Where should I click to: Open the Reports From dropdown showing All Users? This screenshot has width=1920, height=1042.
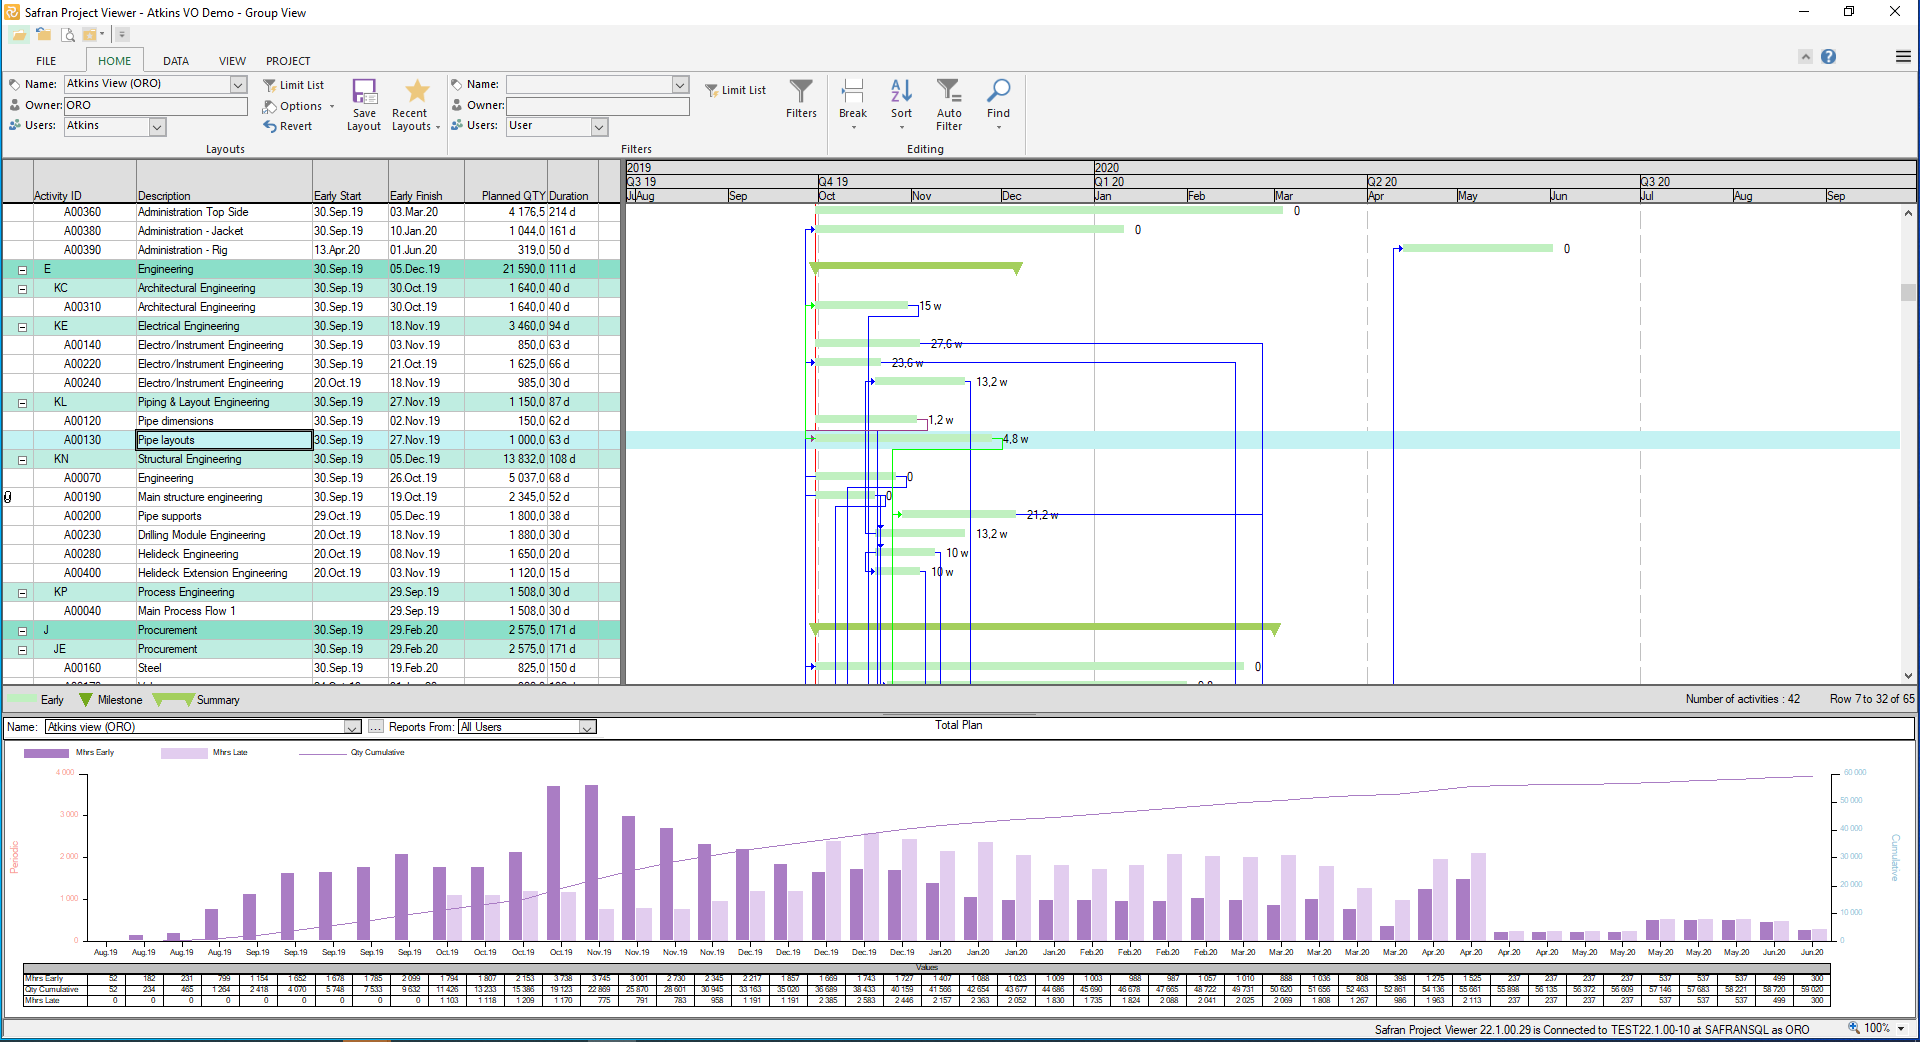pyautogui.click(x=587, y=727)
